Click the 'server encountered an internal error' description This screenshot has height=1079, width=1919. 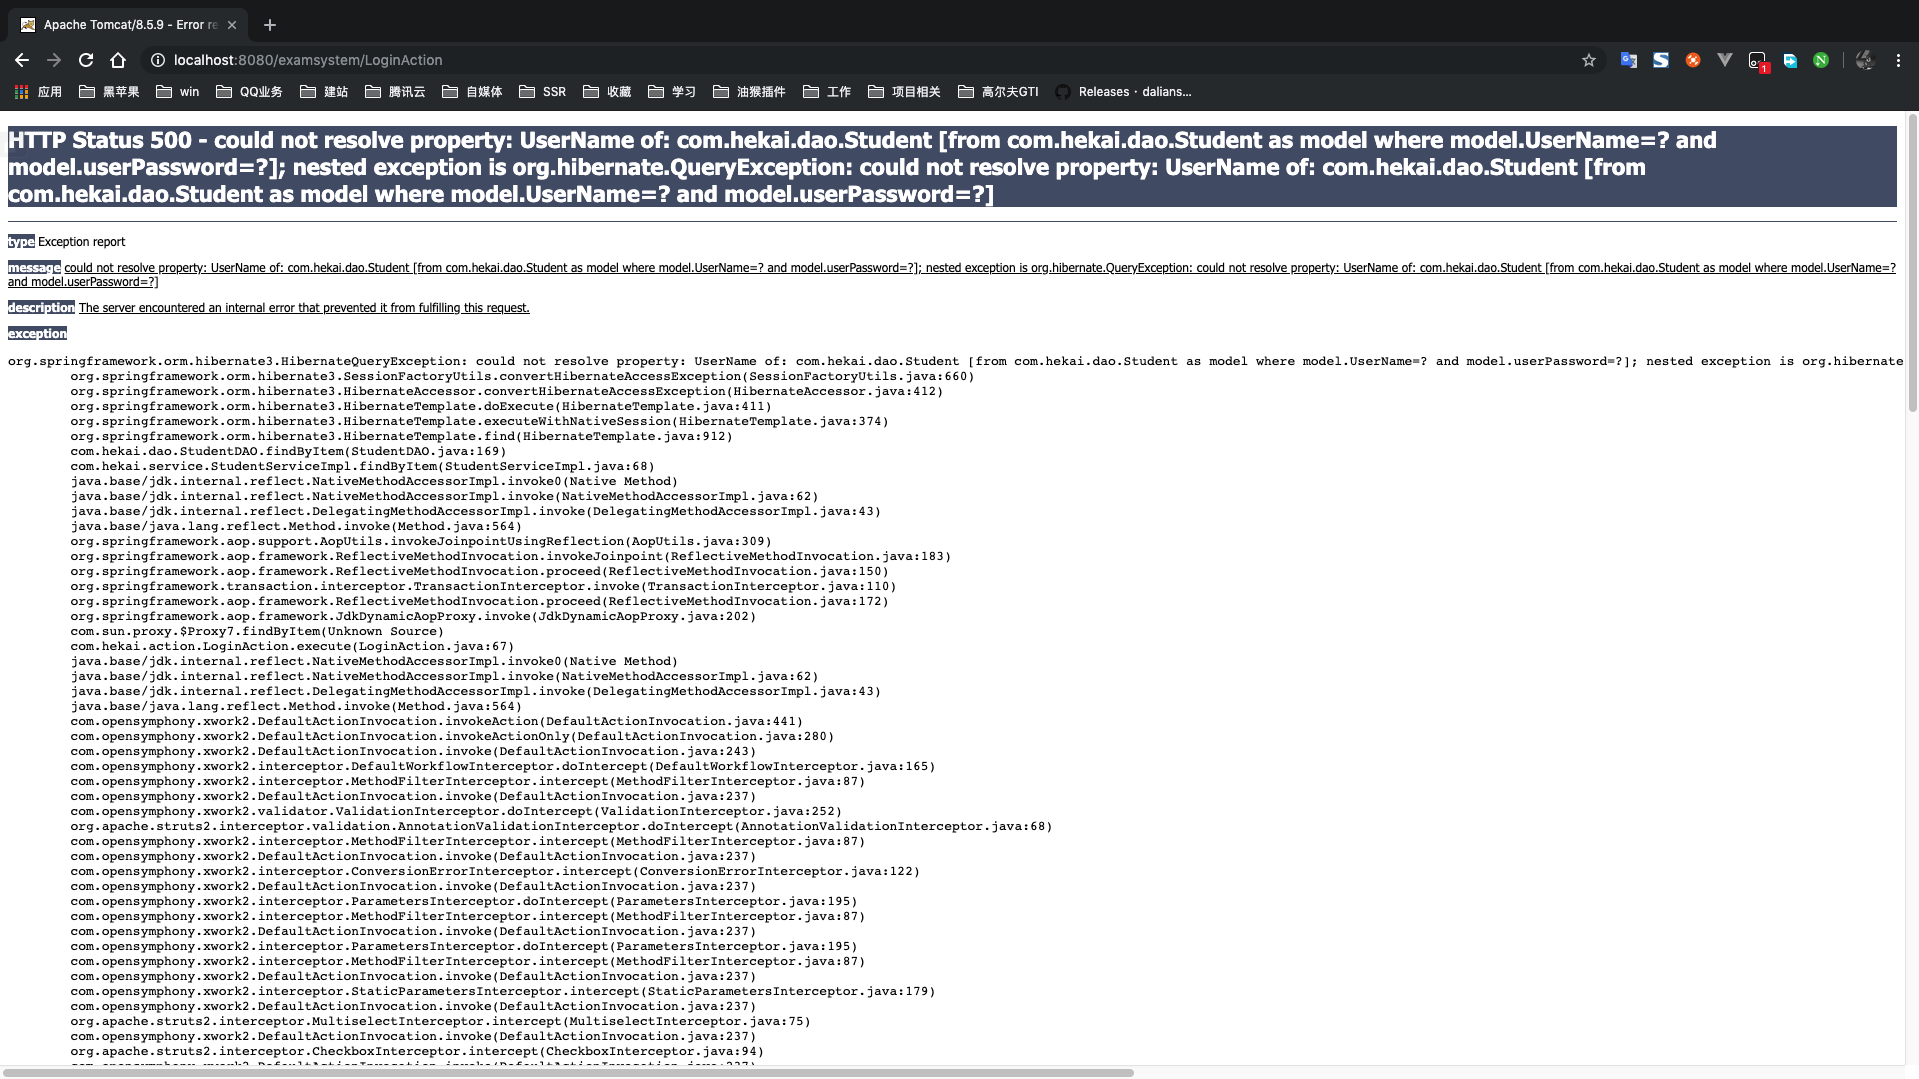[304, 308]
